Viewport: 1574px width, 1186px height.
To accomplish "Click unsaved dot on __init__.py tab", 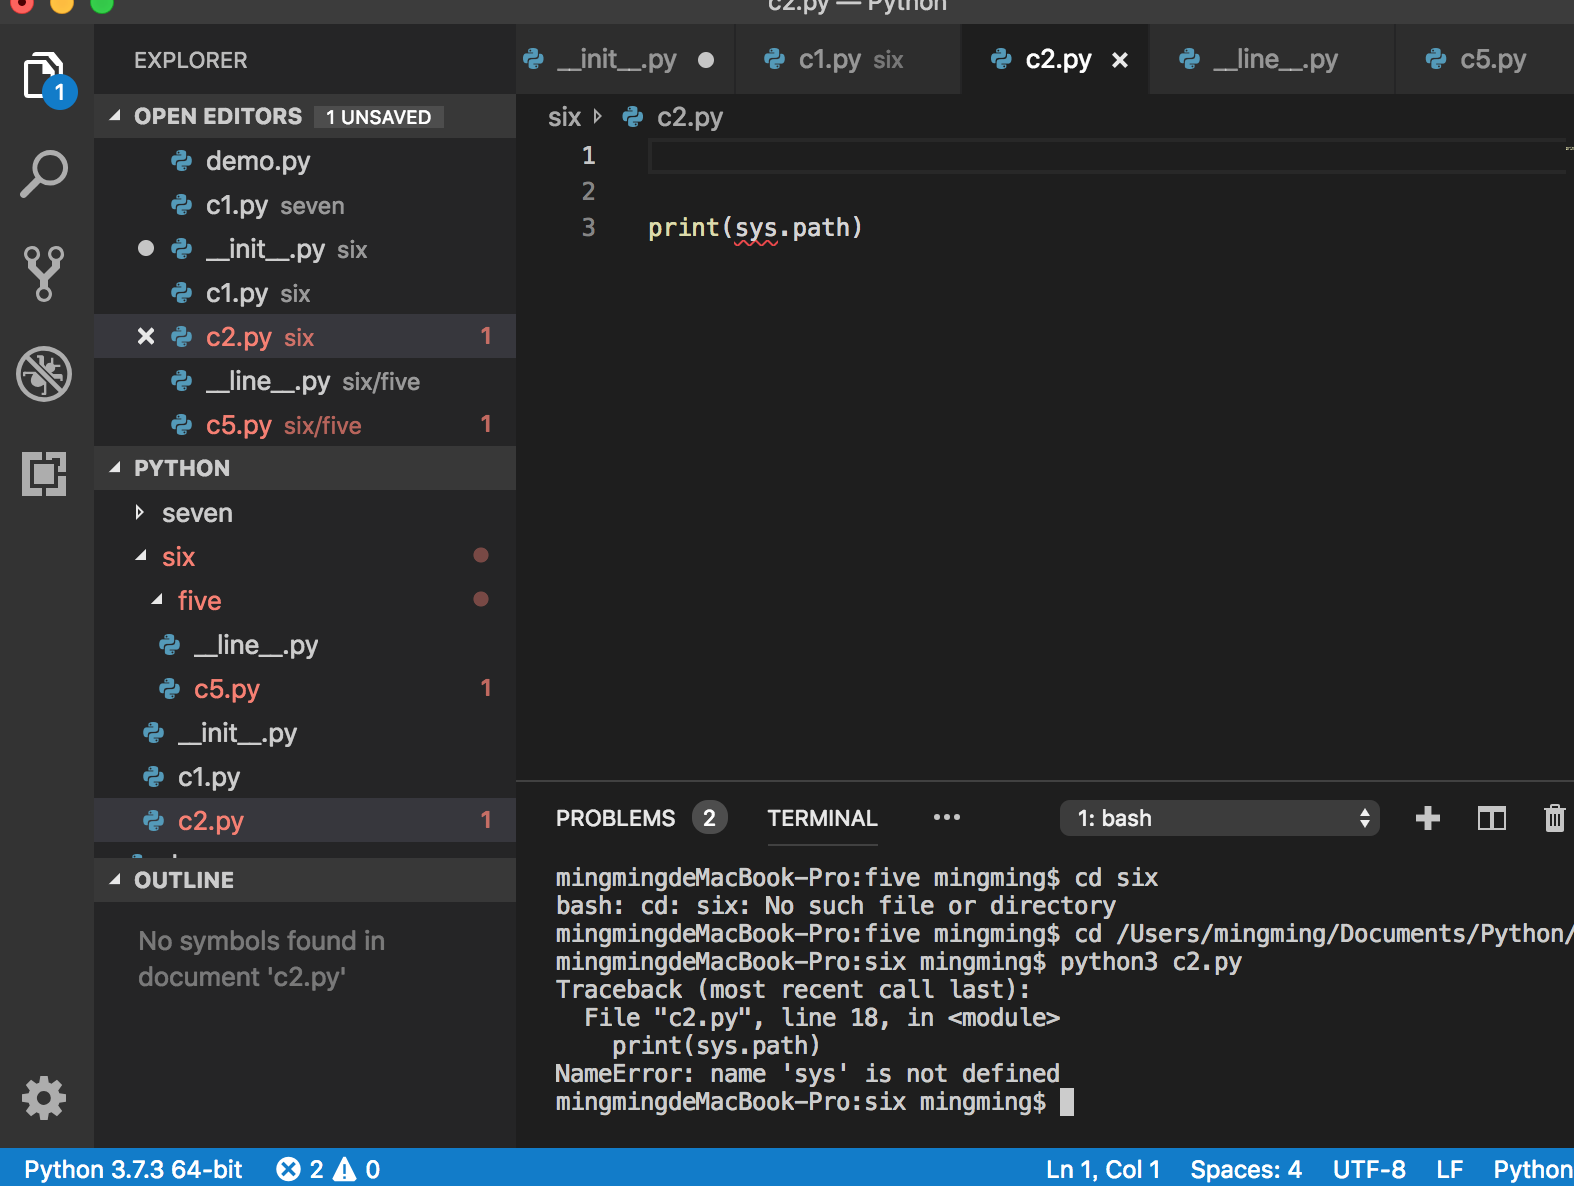I will (706, 60).
